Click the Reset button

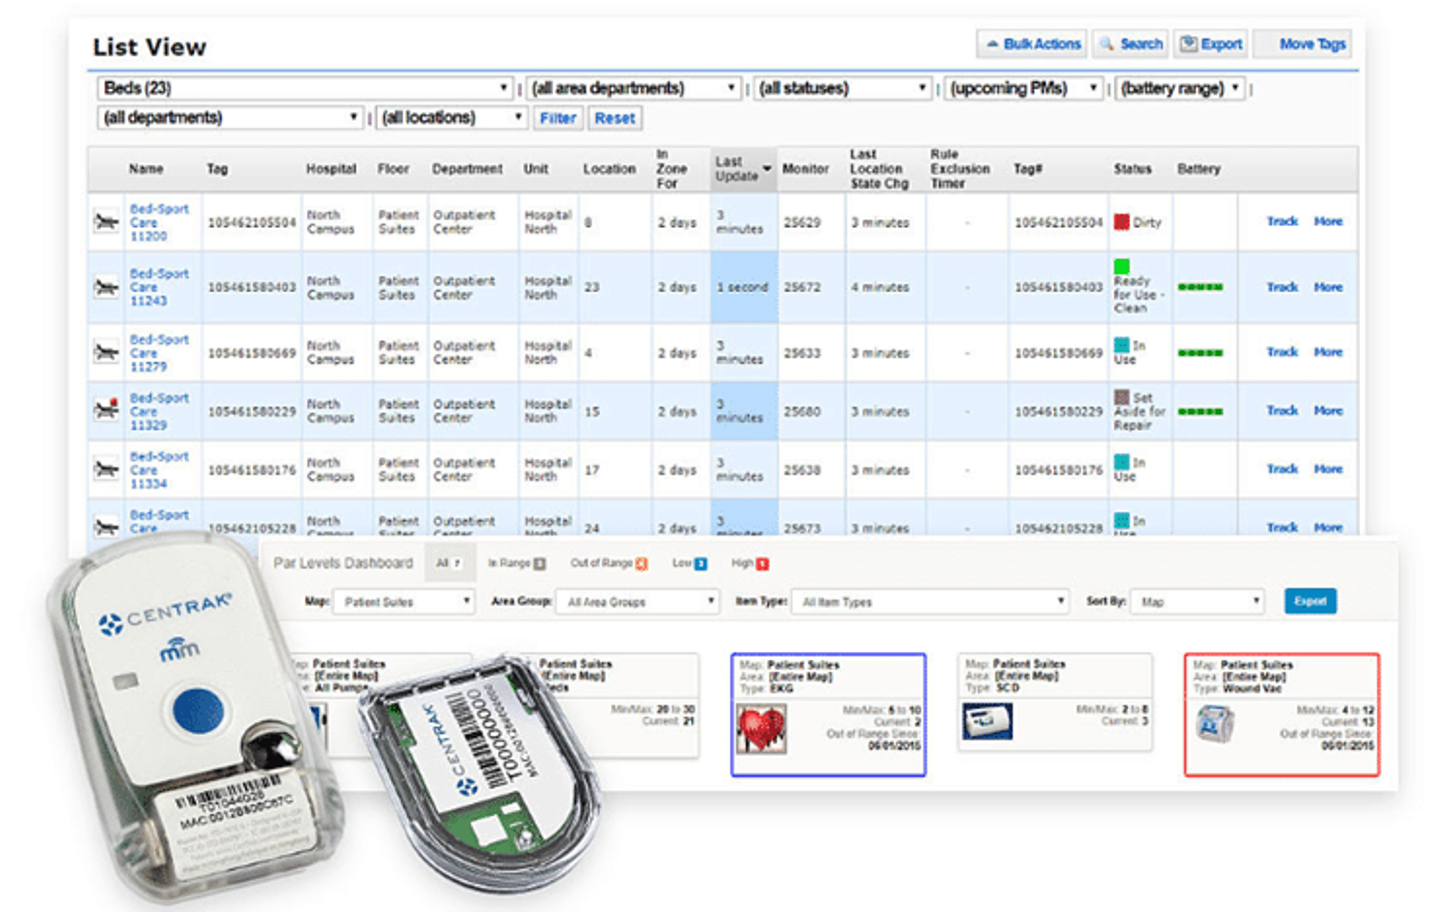tap(615, 118)
